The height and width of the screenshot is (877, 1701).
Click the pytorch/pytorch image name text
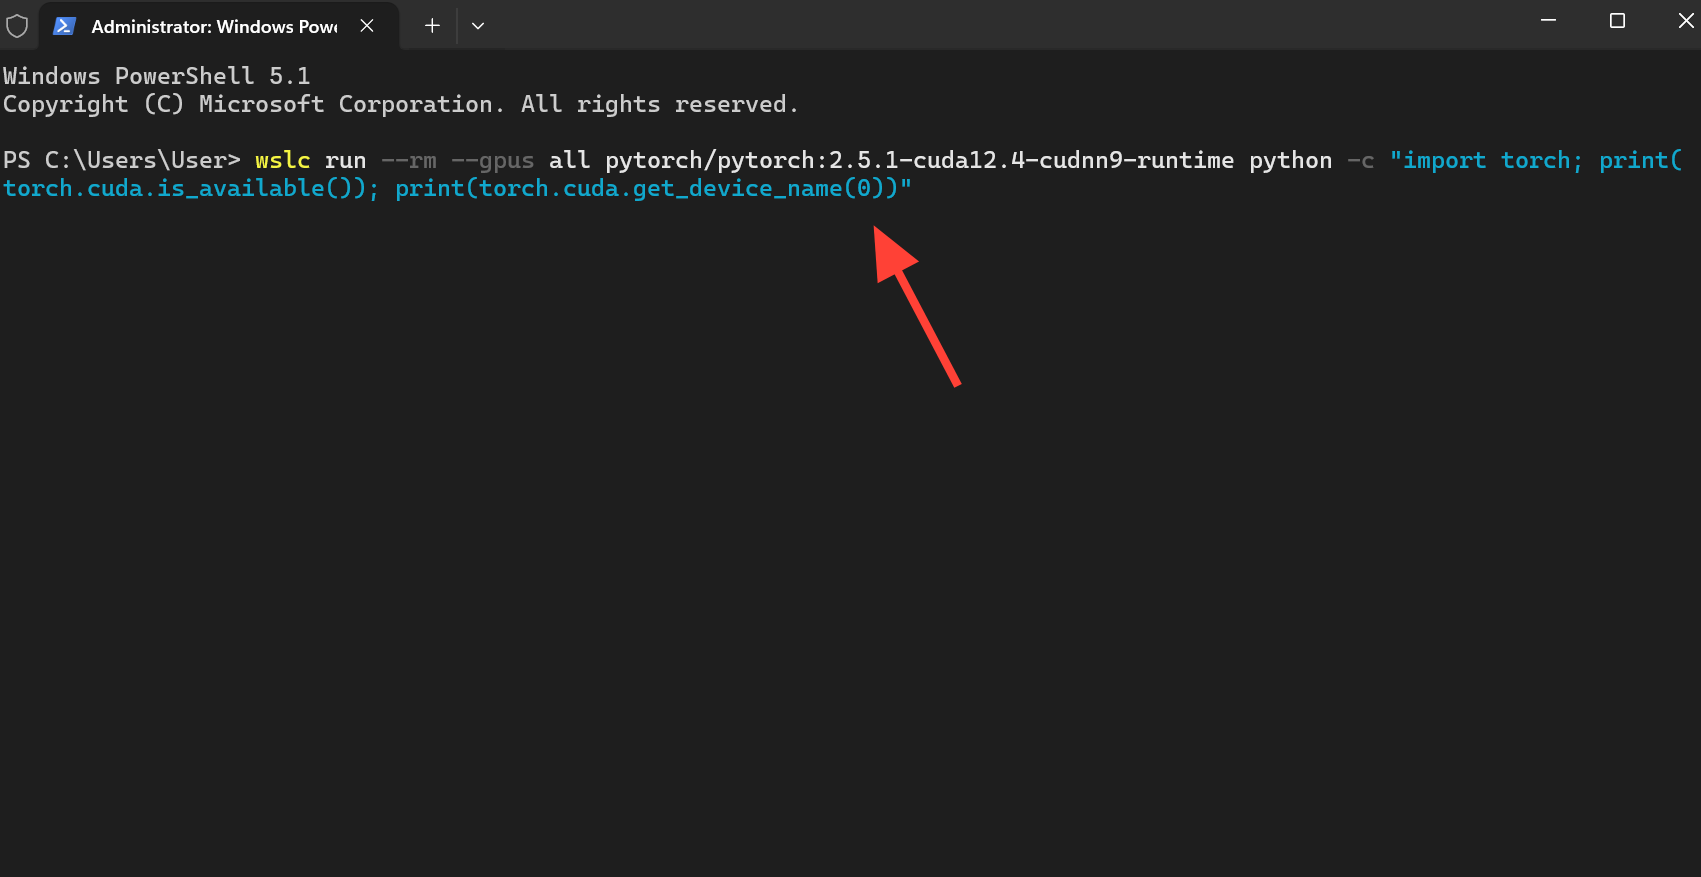point(710,161)
